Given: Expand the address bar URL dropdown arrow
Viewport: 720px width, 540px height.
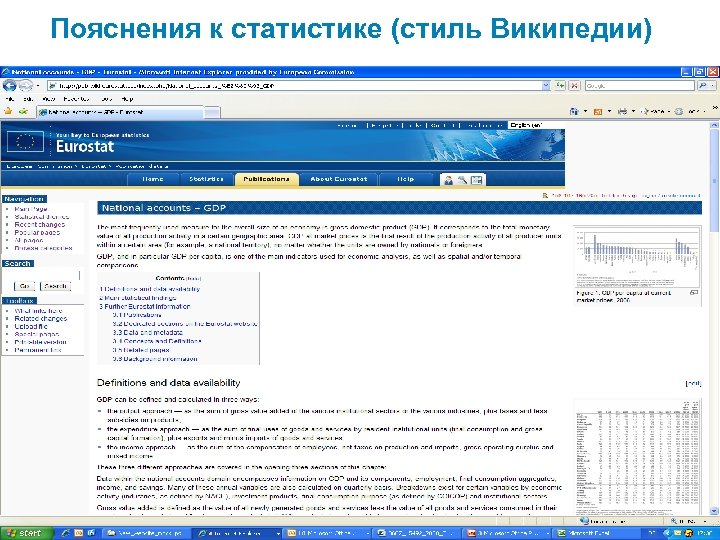Looking at the screenshot, I should (546, 85).
